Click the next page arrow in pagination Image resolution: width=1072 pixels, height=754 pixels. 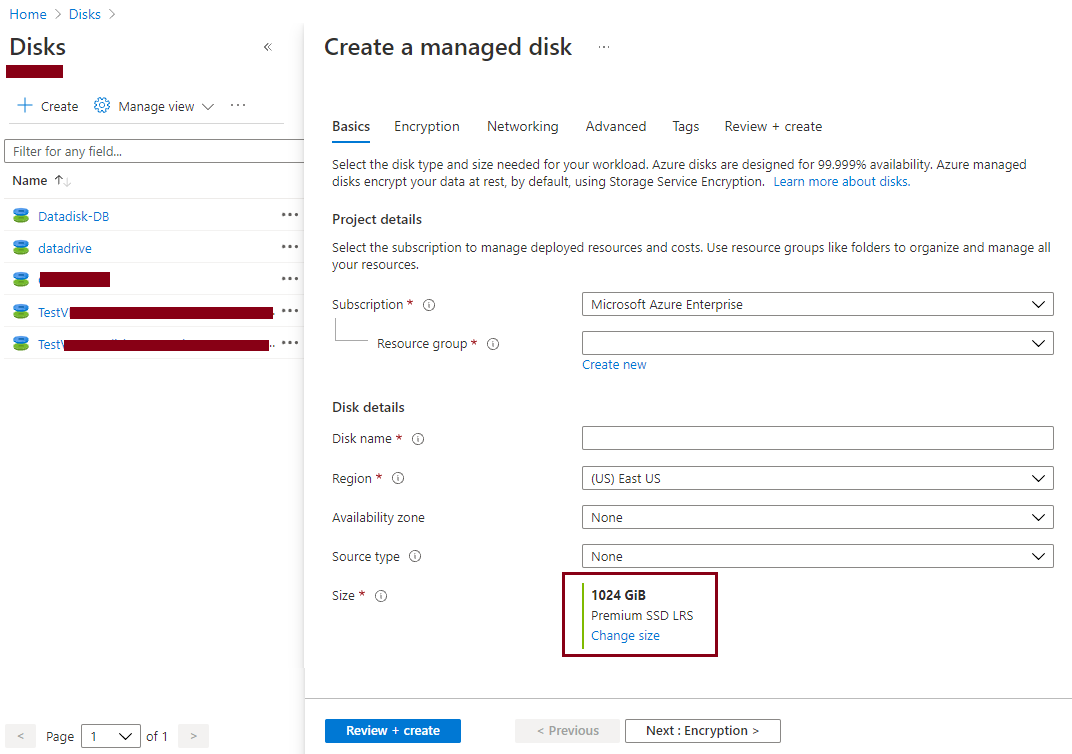(x=192, y=735)
